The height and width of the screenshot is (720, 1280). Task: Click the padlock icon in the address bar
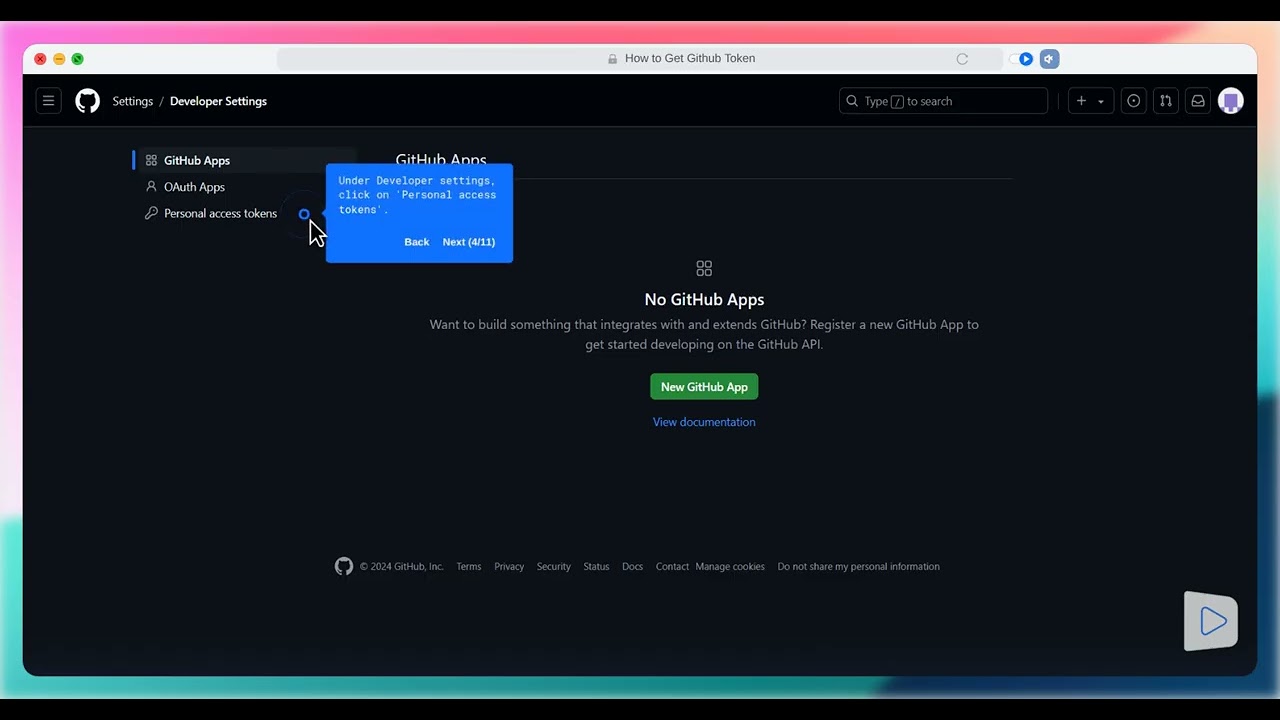click(613, 59)
